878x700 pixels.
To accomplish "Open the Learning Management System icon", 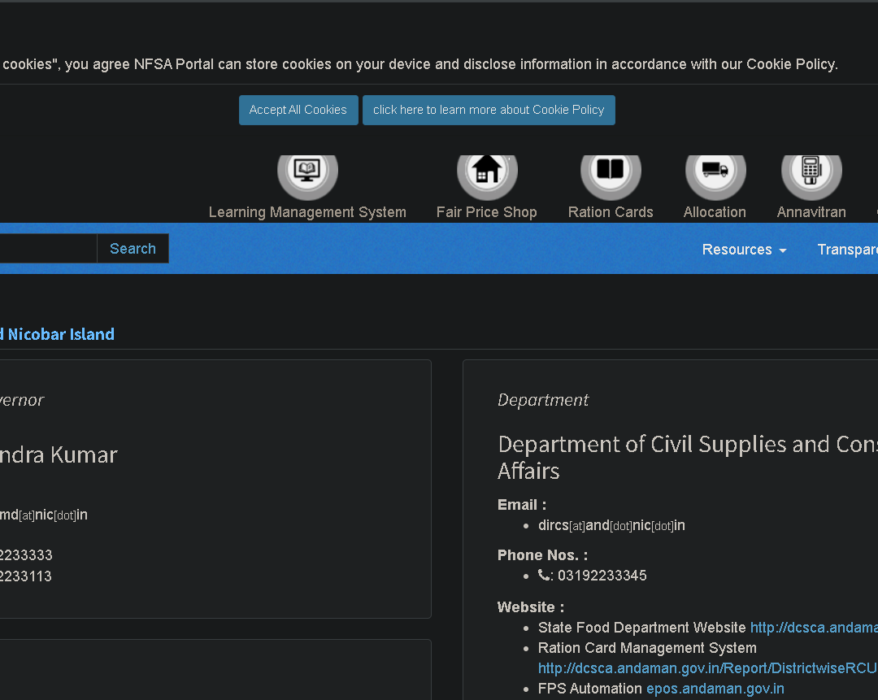I will (x=307, y=171).
